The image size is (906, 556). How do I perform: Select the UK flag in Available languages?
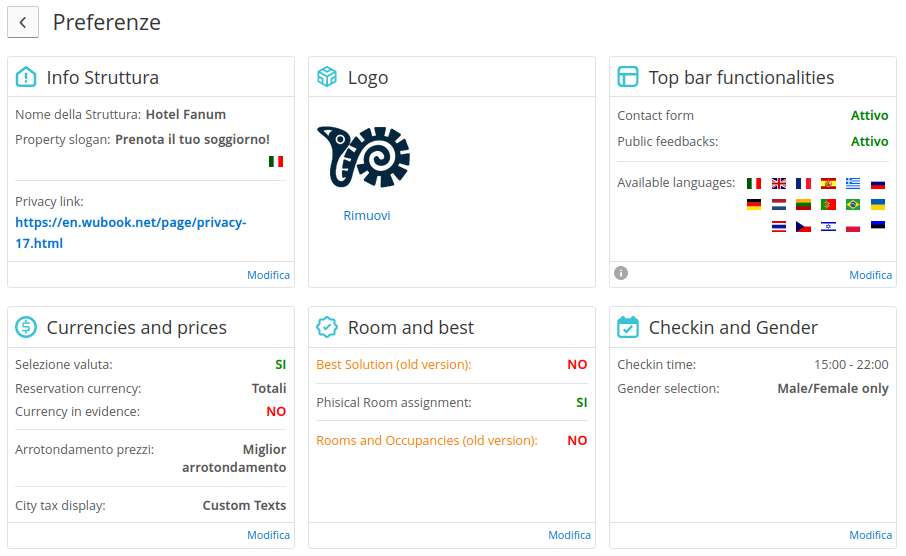tap(779, 184)
